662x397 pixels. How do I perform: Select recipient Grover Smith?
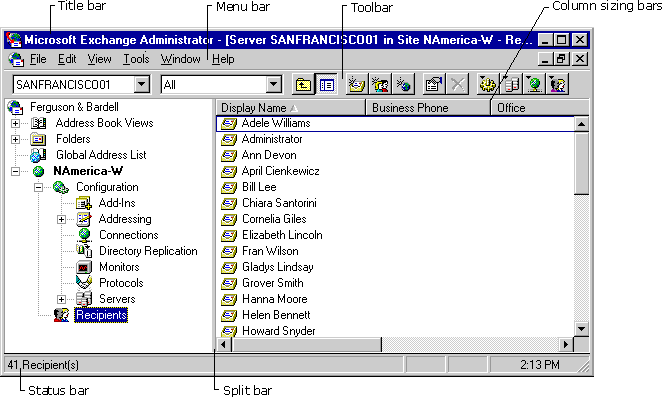pos(272,283)
